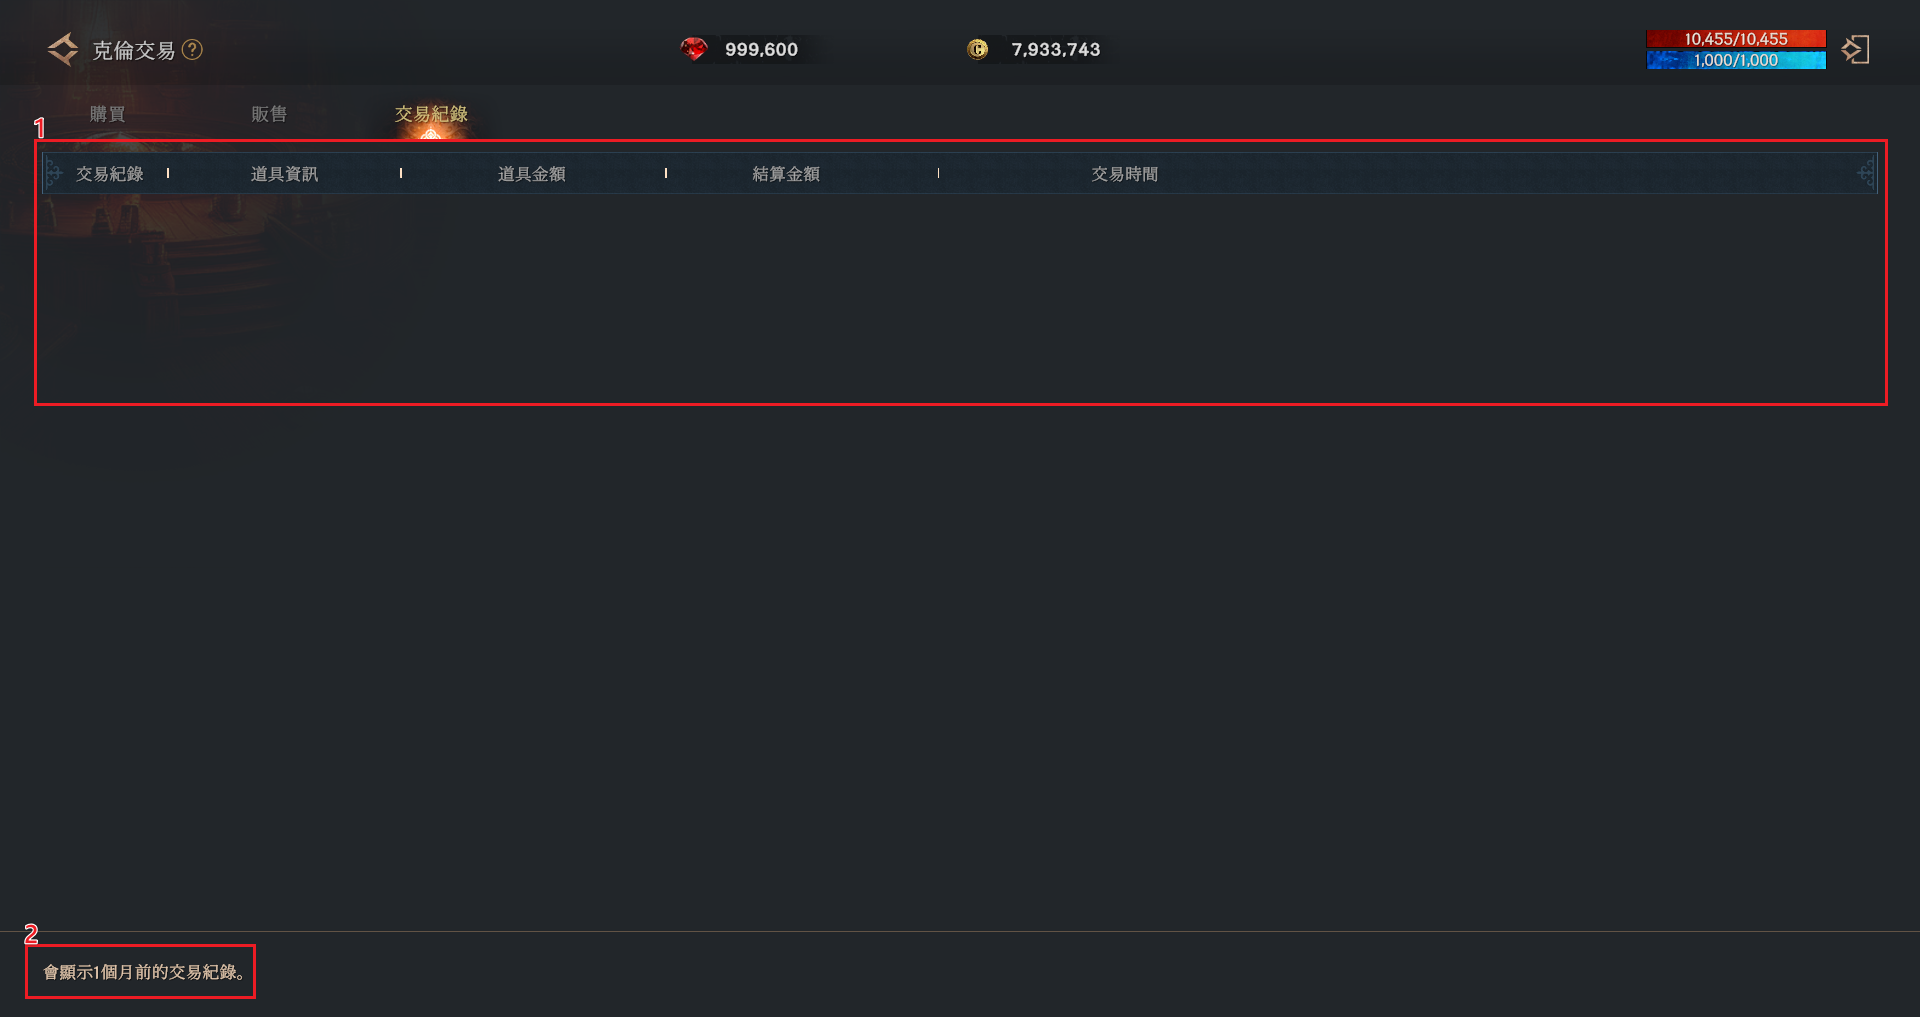Click the 克倫交易 logo icon
This screenshot has height=1017, width=1920.
[x=63, y=49]
